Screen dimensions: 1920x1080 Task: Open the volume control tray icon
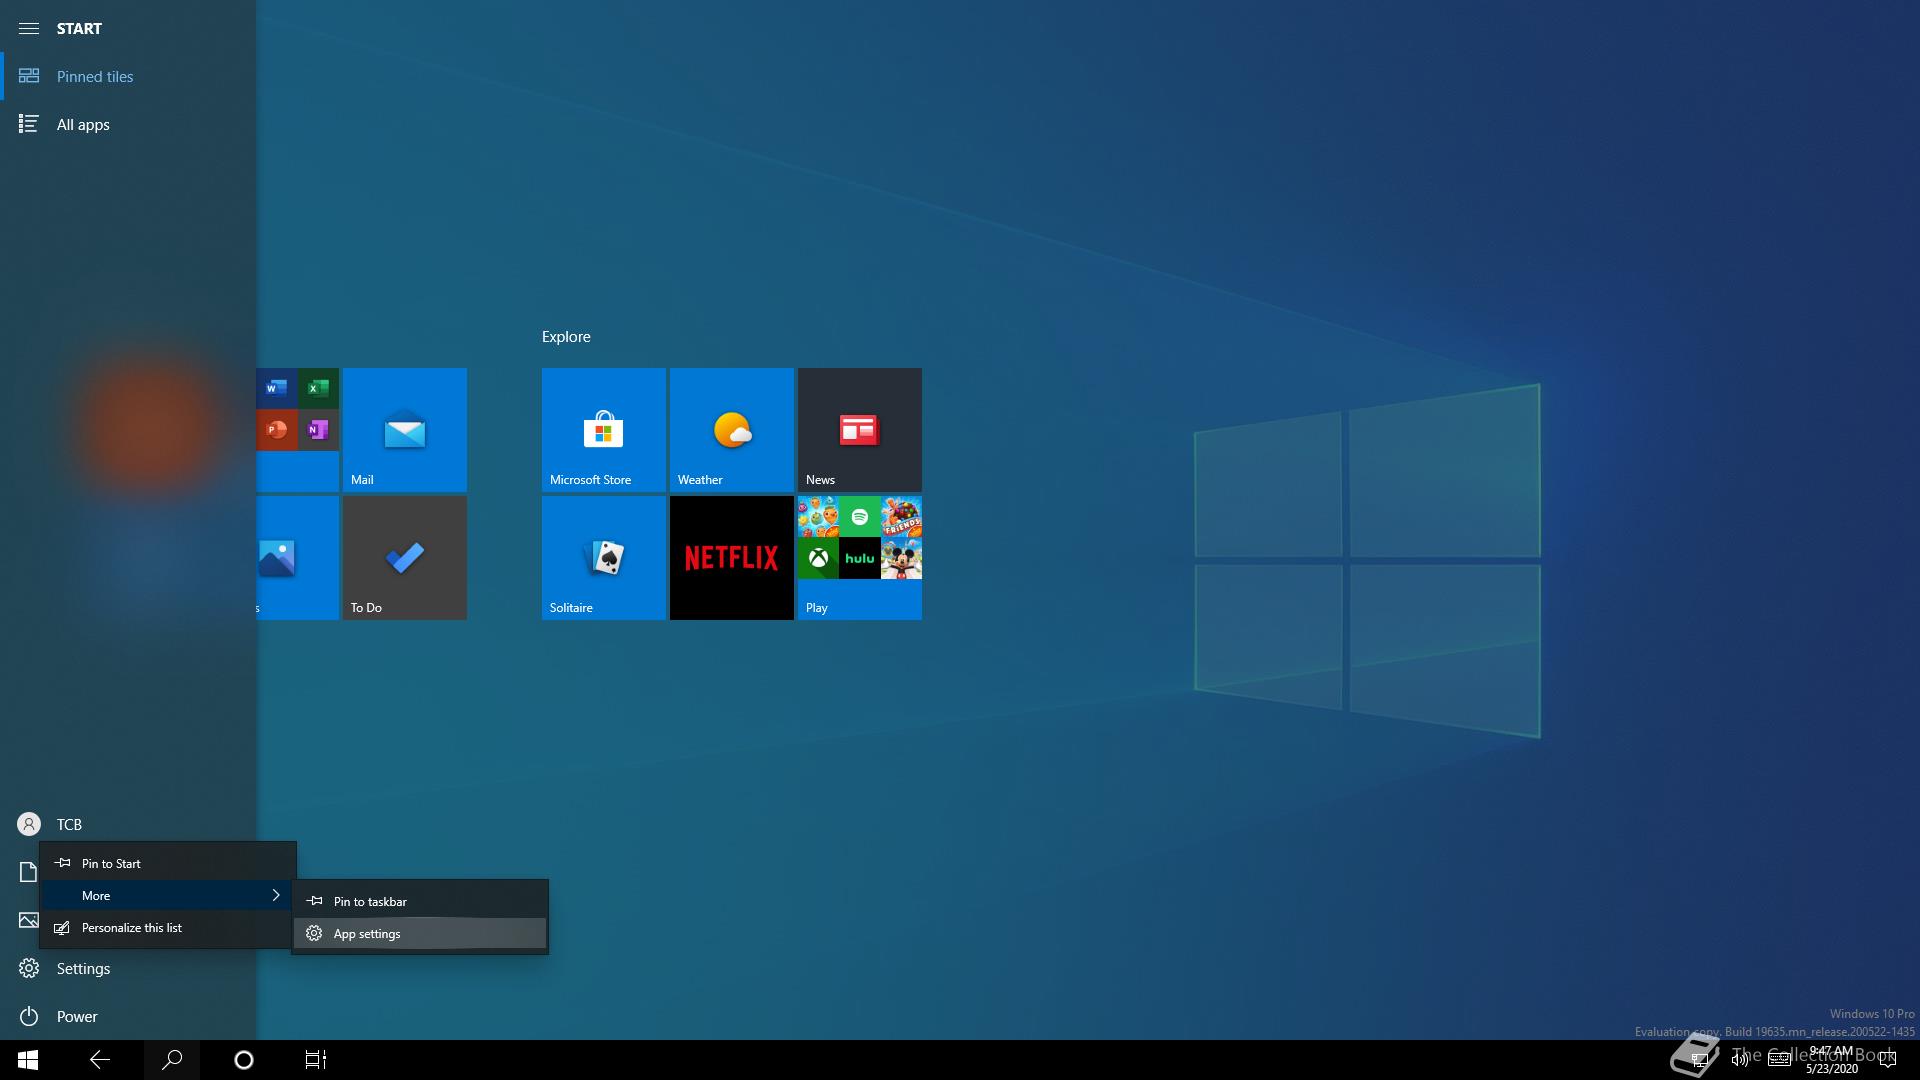1740,1060
